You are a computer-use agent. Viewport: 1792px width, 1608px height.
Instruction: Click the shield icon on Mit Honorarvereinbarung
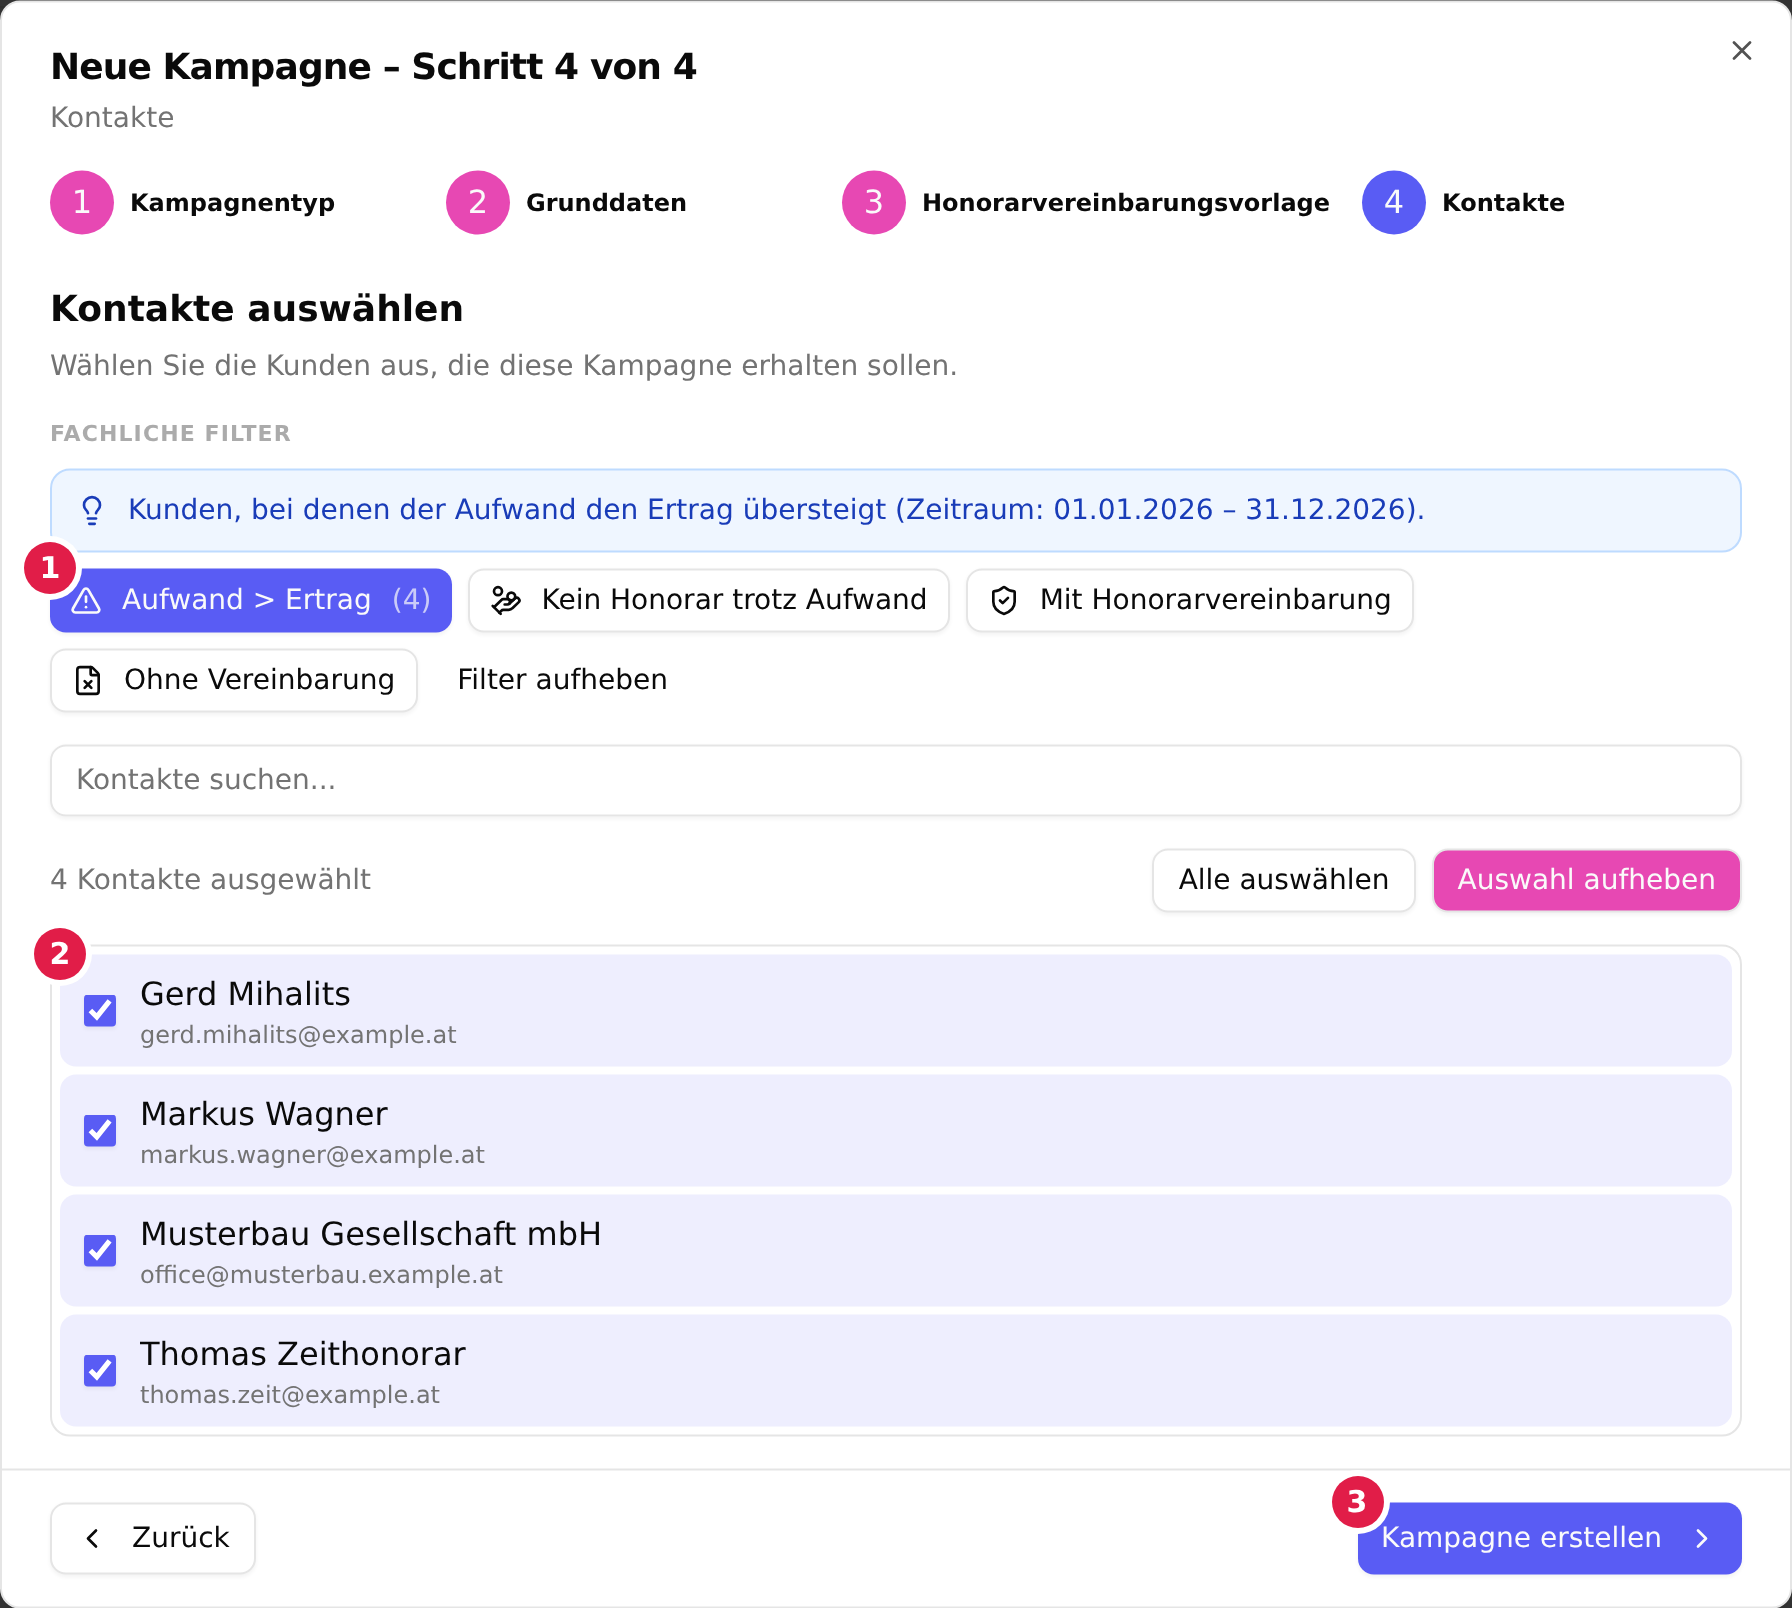(1004, 600)
